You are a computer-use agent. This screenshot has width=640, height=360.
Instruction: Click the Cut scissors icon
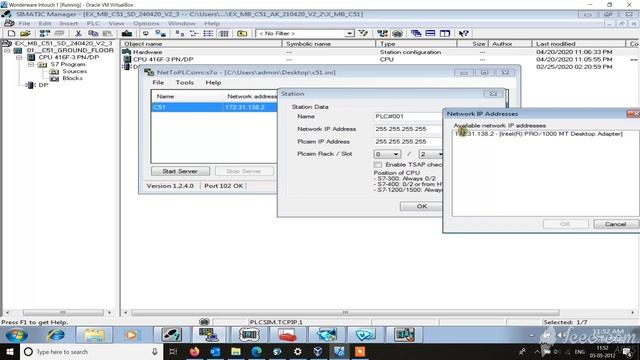tap(78, 33)
